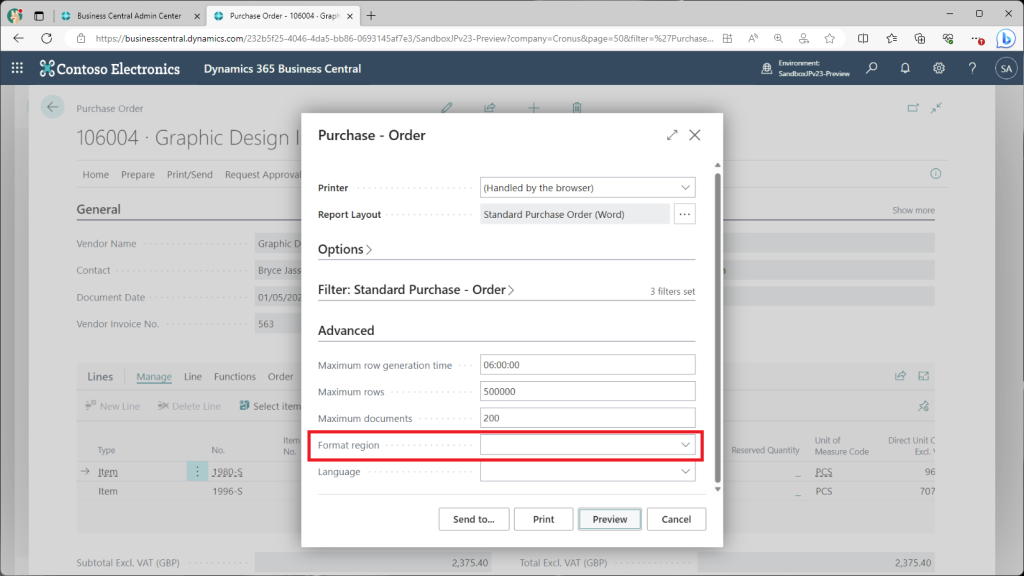Click the search magnifier icon in header
The width and height of the screenshot is (1024, 576).
[872, 68]
